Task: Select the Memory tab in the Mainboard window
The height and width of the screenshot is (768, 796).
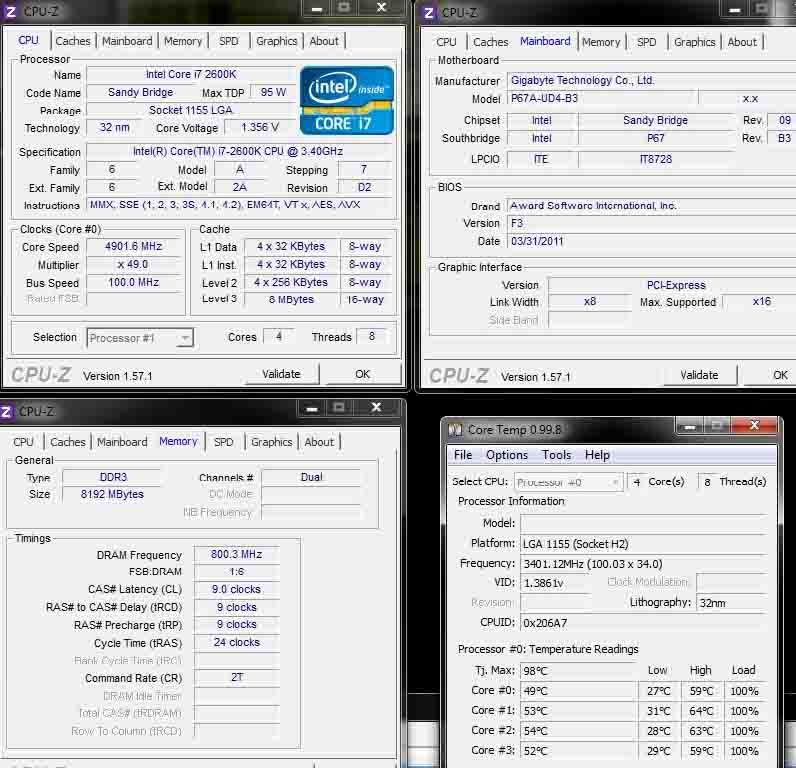Action: pyautogui.click(x=601, y=42)
